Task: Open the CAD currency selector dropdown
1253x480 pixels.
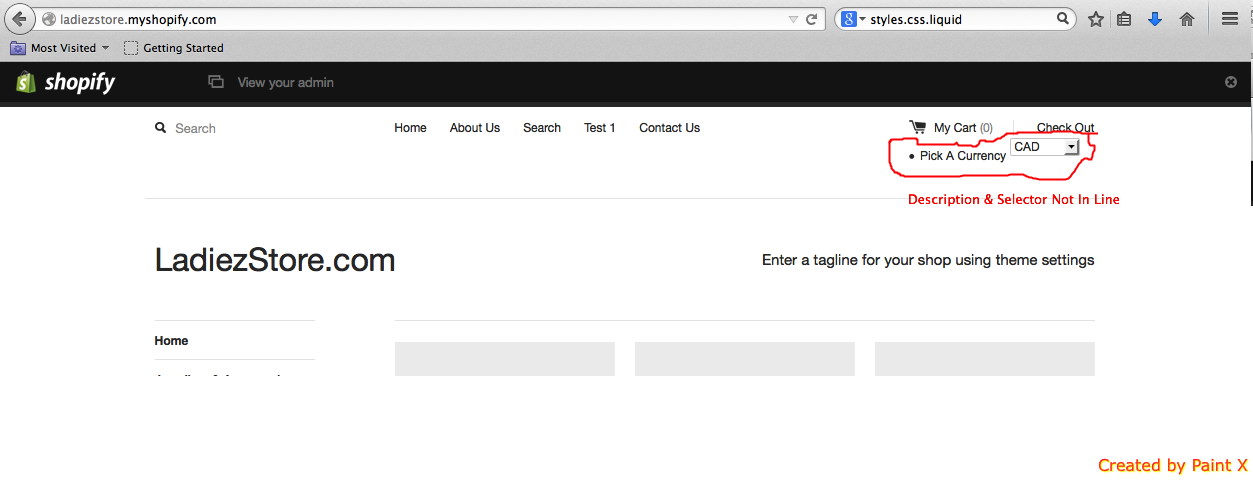Action: 1045,147
